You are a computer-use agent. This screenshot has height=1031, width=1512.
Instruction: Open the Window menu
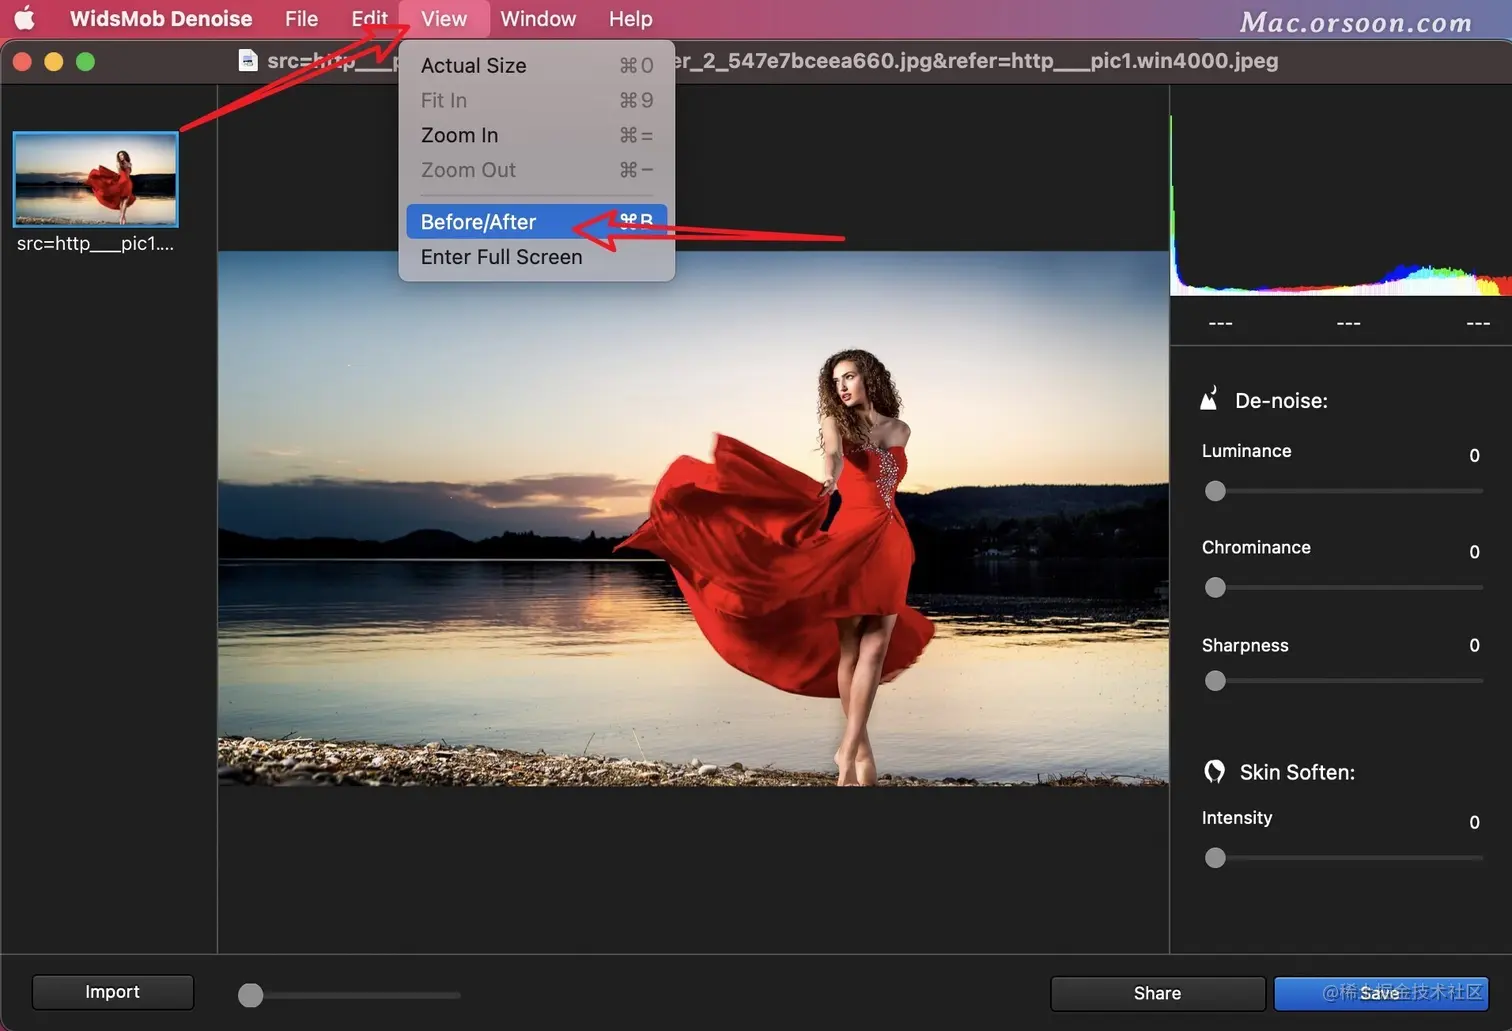[x=538, y=18]
